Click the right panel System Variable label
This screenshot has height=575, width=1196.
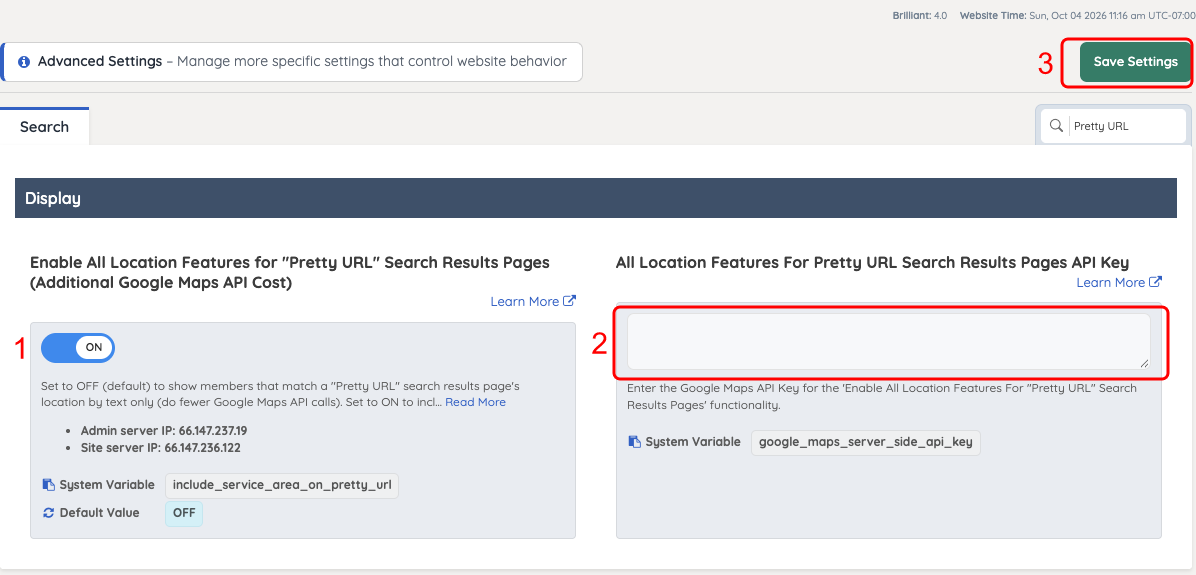693,442
